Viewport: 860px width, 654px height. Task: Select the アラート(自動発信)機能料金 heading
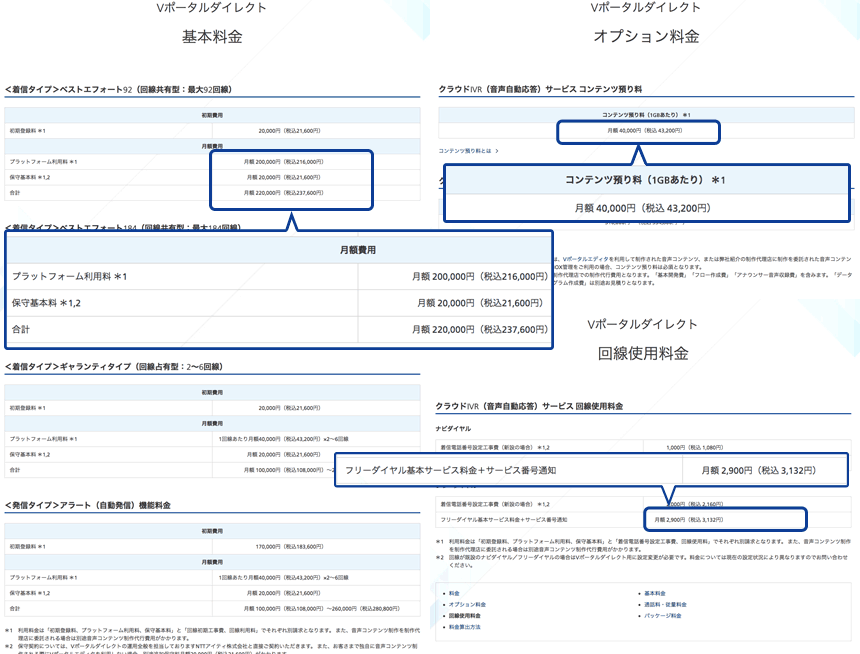tap(88, 505)
